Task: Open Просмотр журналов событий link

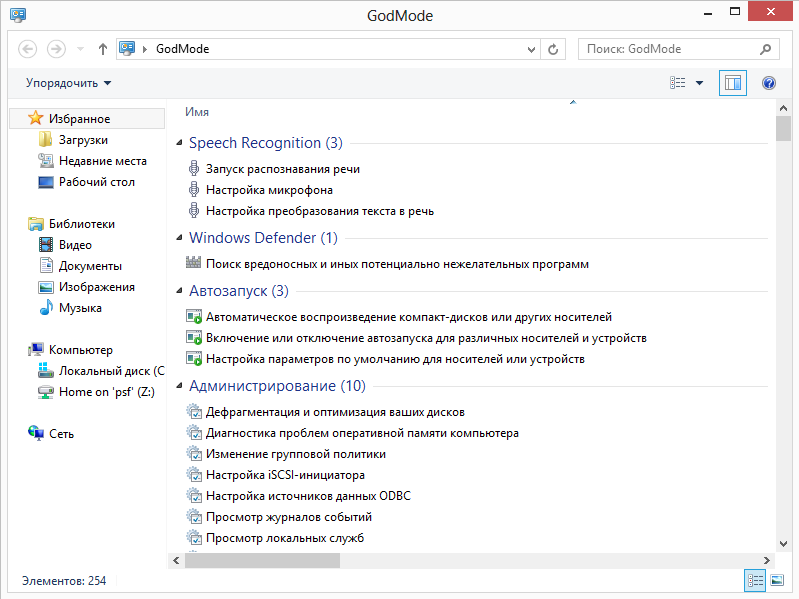Action: coord(289,517)
